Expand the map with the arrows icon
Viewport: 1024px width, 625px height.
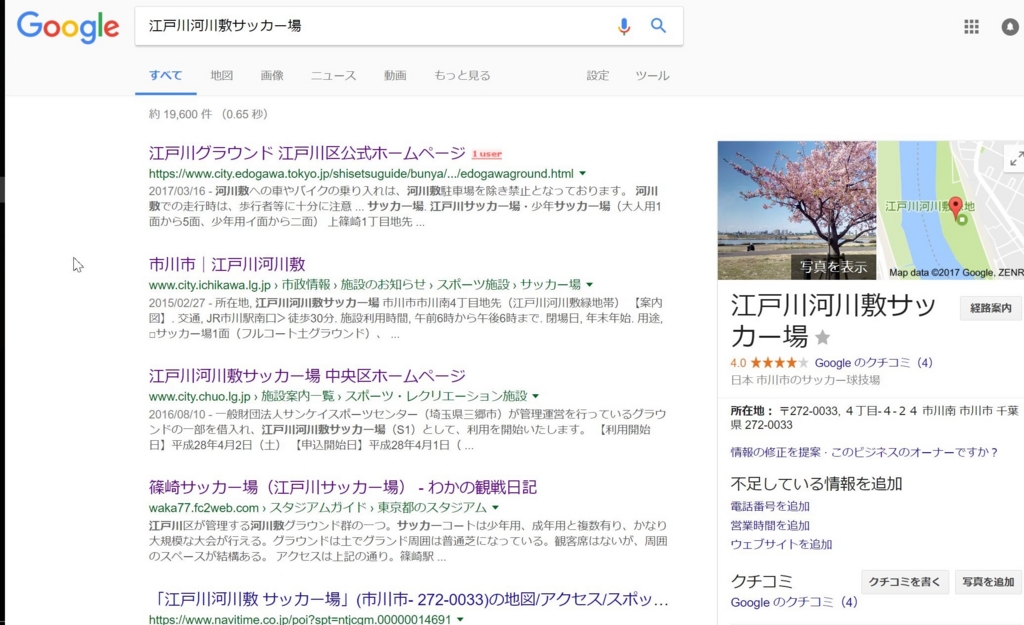coord(1016,159)
